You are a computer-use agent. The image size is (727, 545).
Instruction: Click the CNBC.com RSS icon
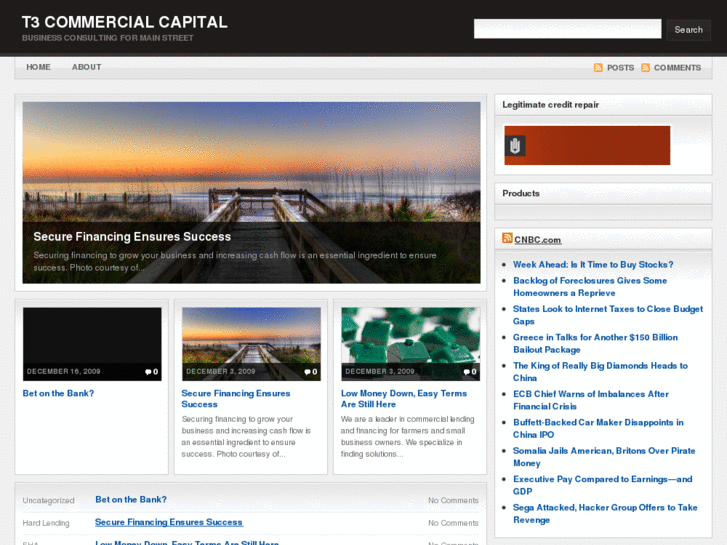click(x=507, y=238)
